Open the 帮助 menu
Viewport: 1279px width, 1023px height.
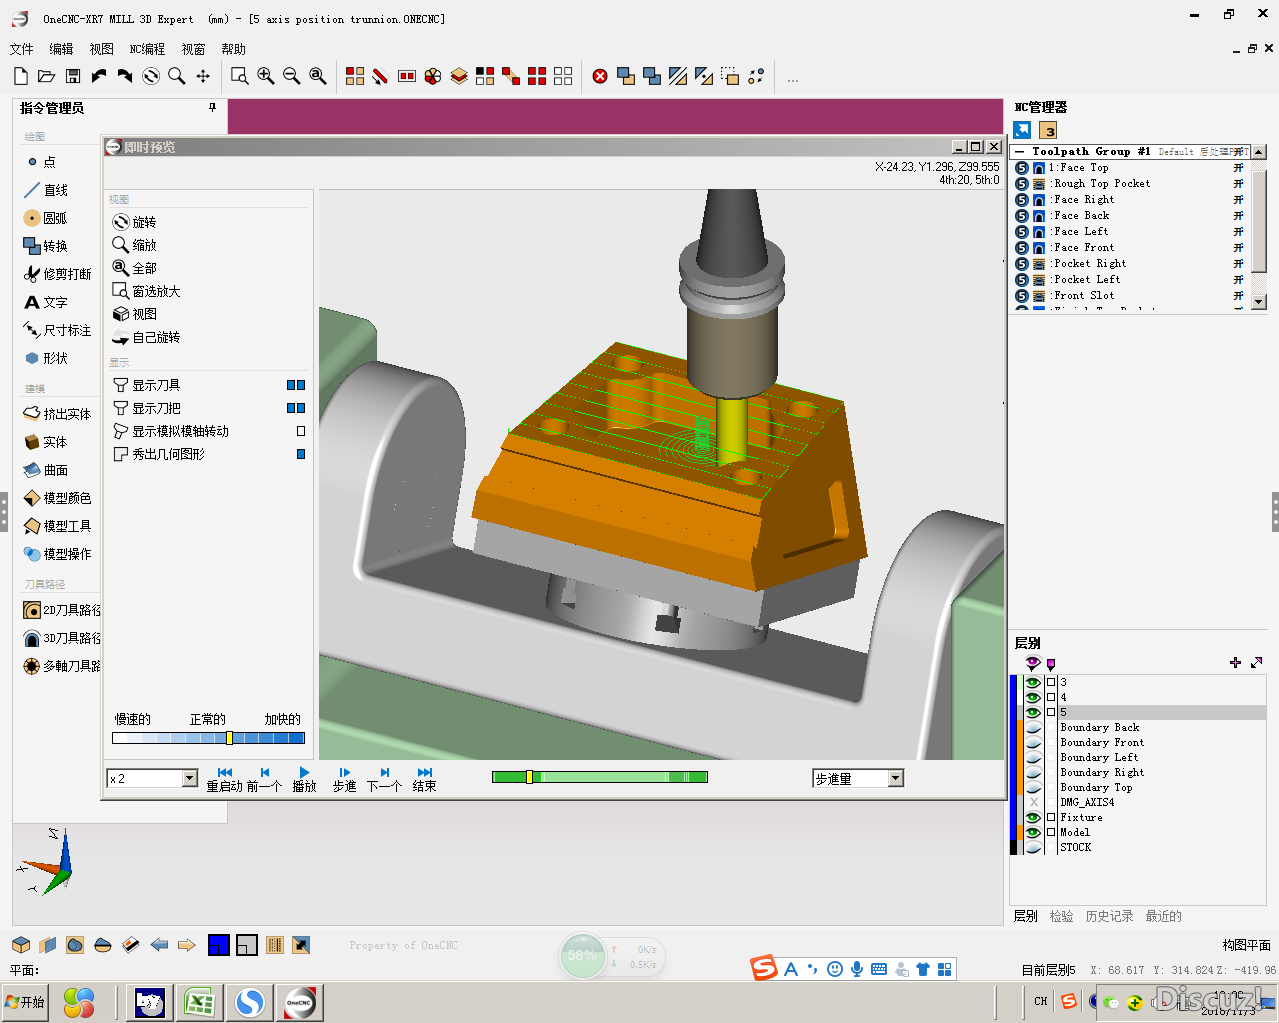pos(233,49)
